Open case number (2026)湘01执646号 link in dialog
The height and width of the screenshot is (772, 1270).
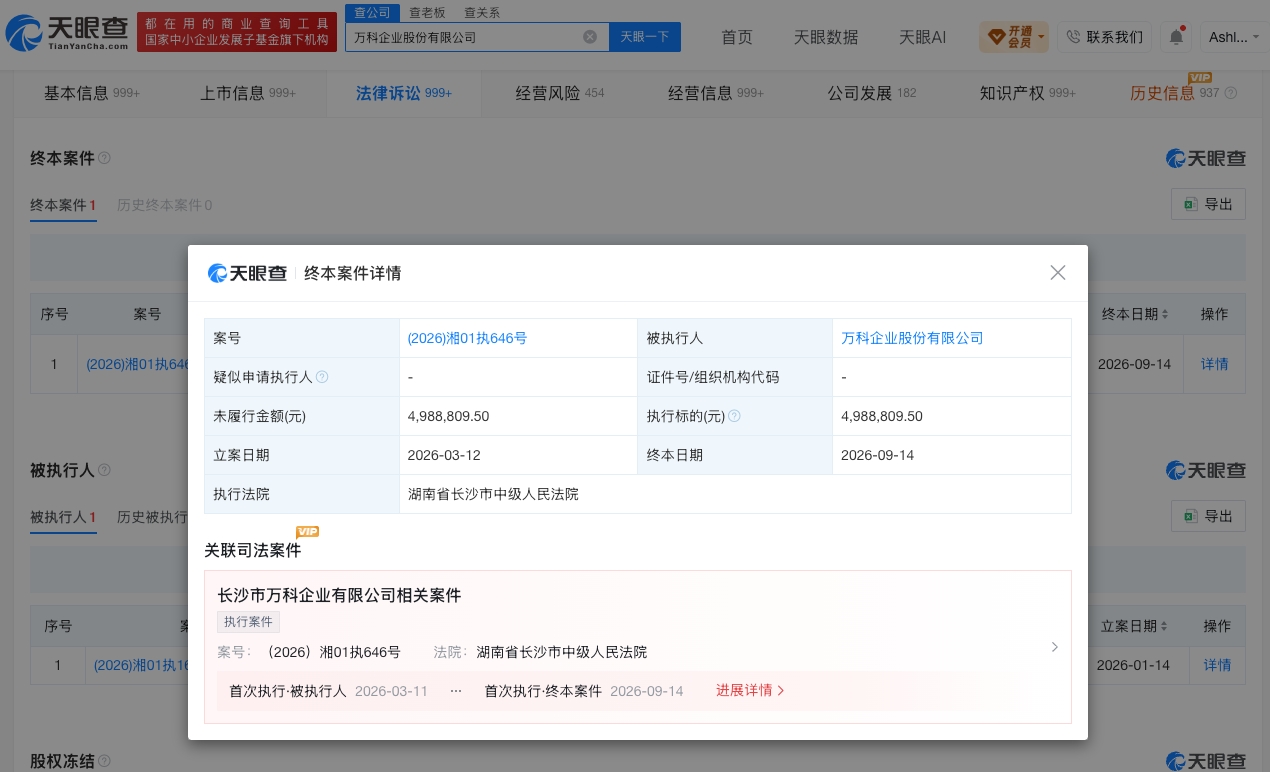click(467, 338)
